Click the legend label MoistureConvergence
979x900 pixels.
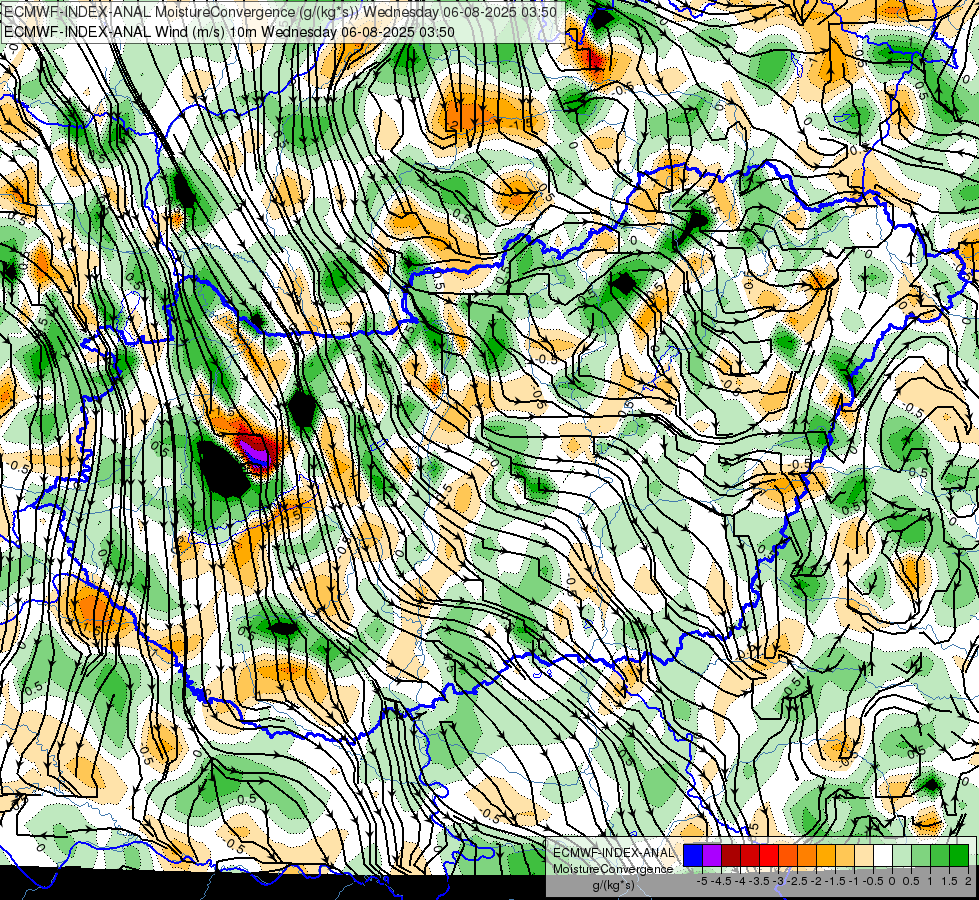point(613,869)
